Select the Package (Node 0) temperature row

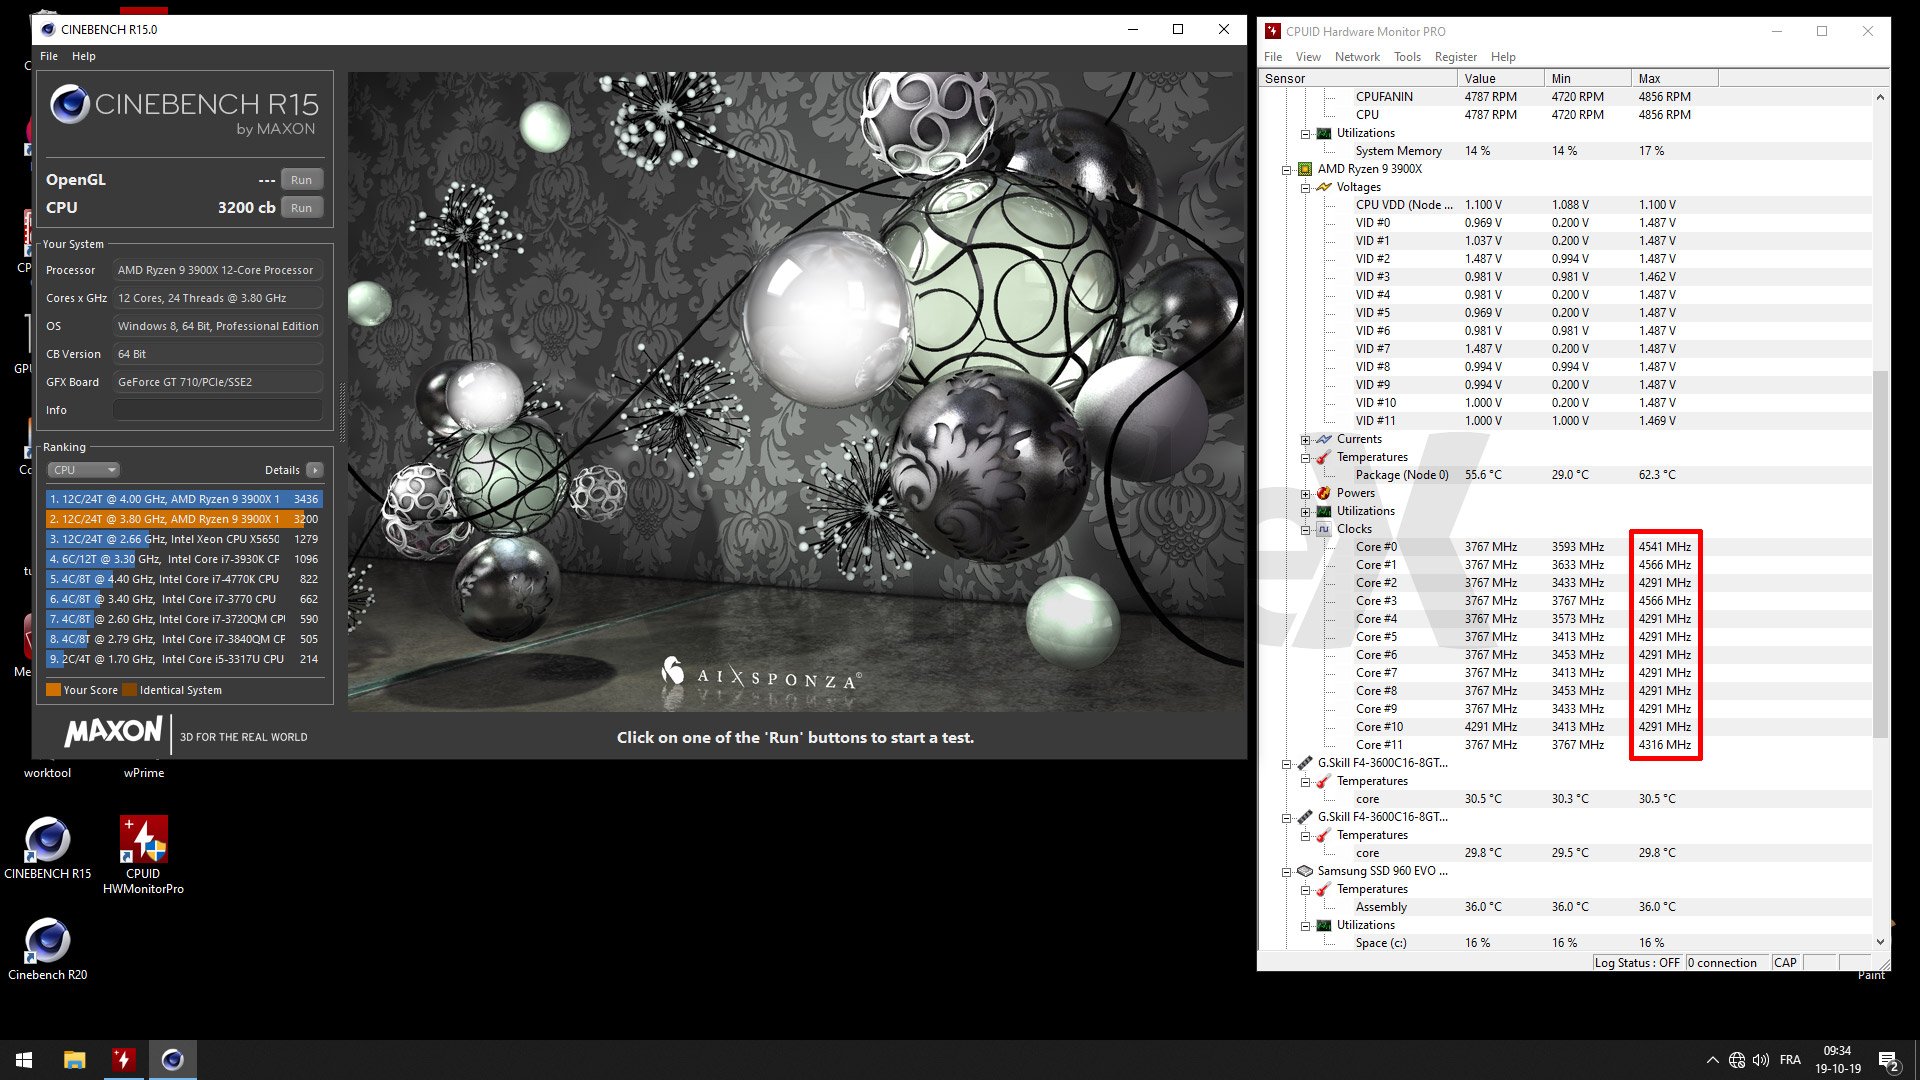tap(1565, 475)
